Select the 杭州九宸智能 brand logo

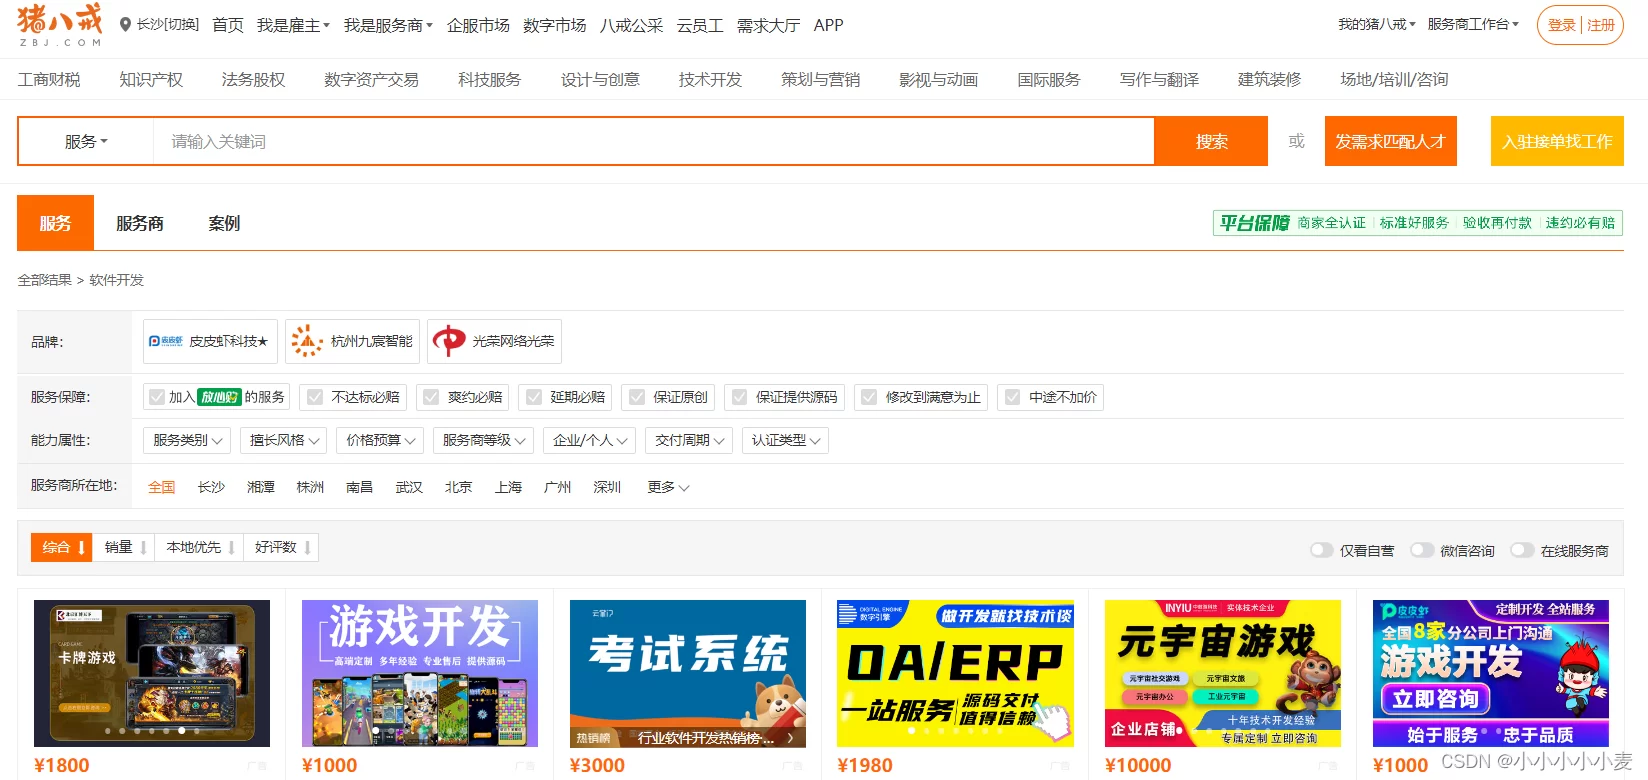[x=306, y=341]
